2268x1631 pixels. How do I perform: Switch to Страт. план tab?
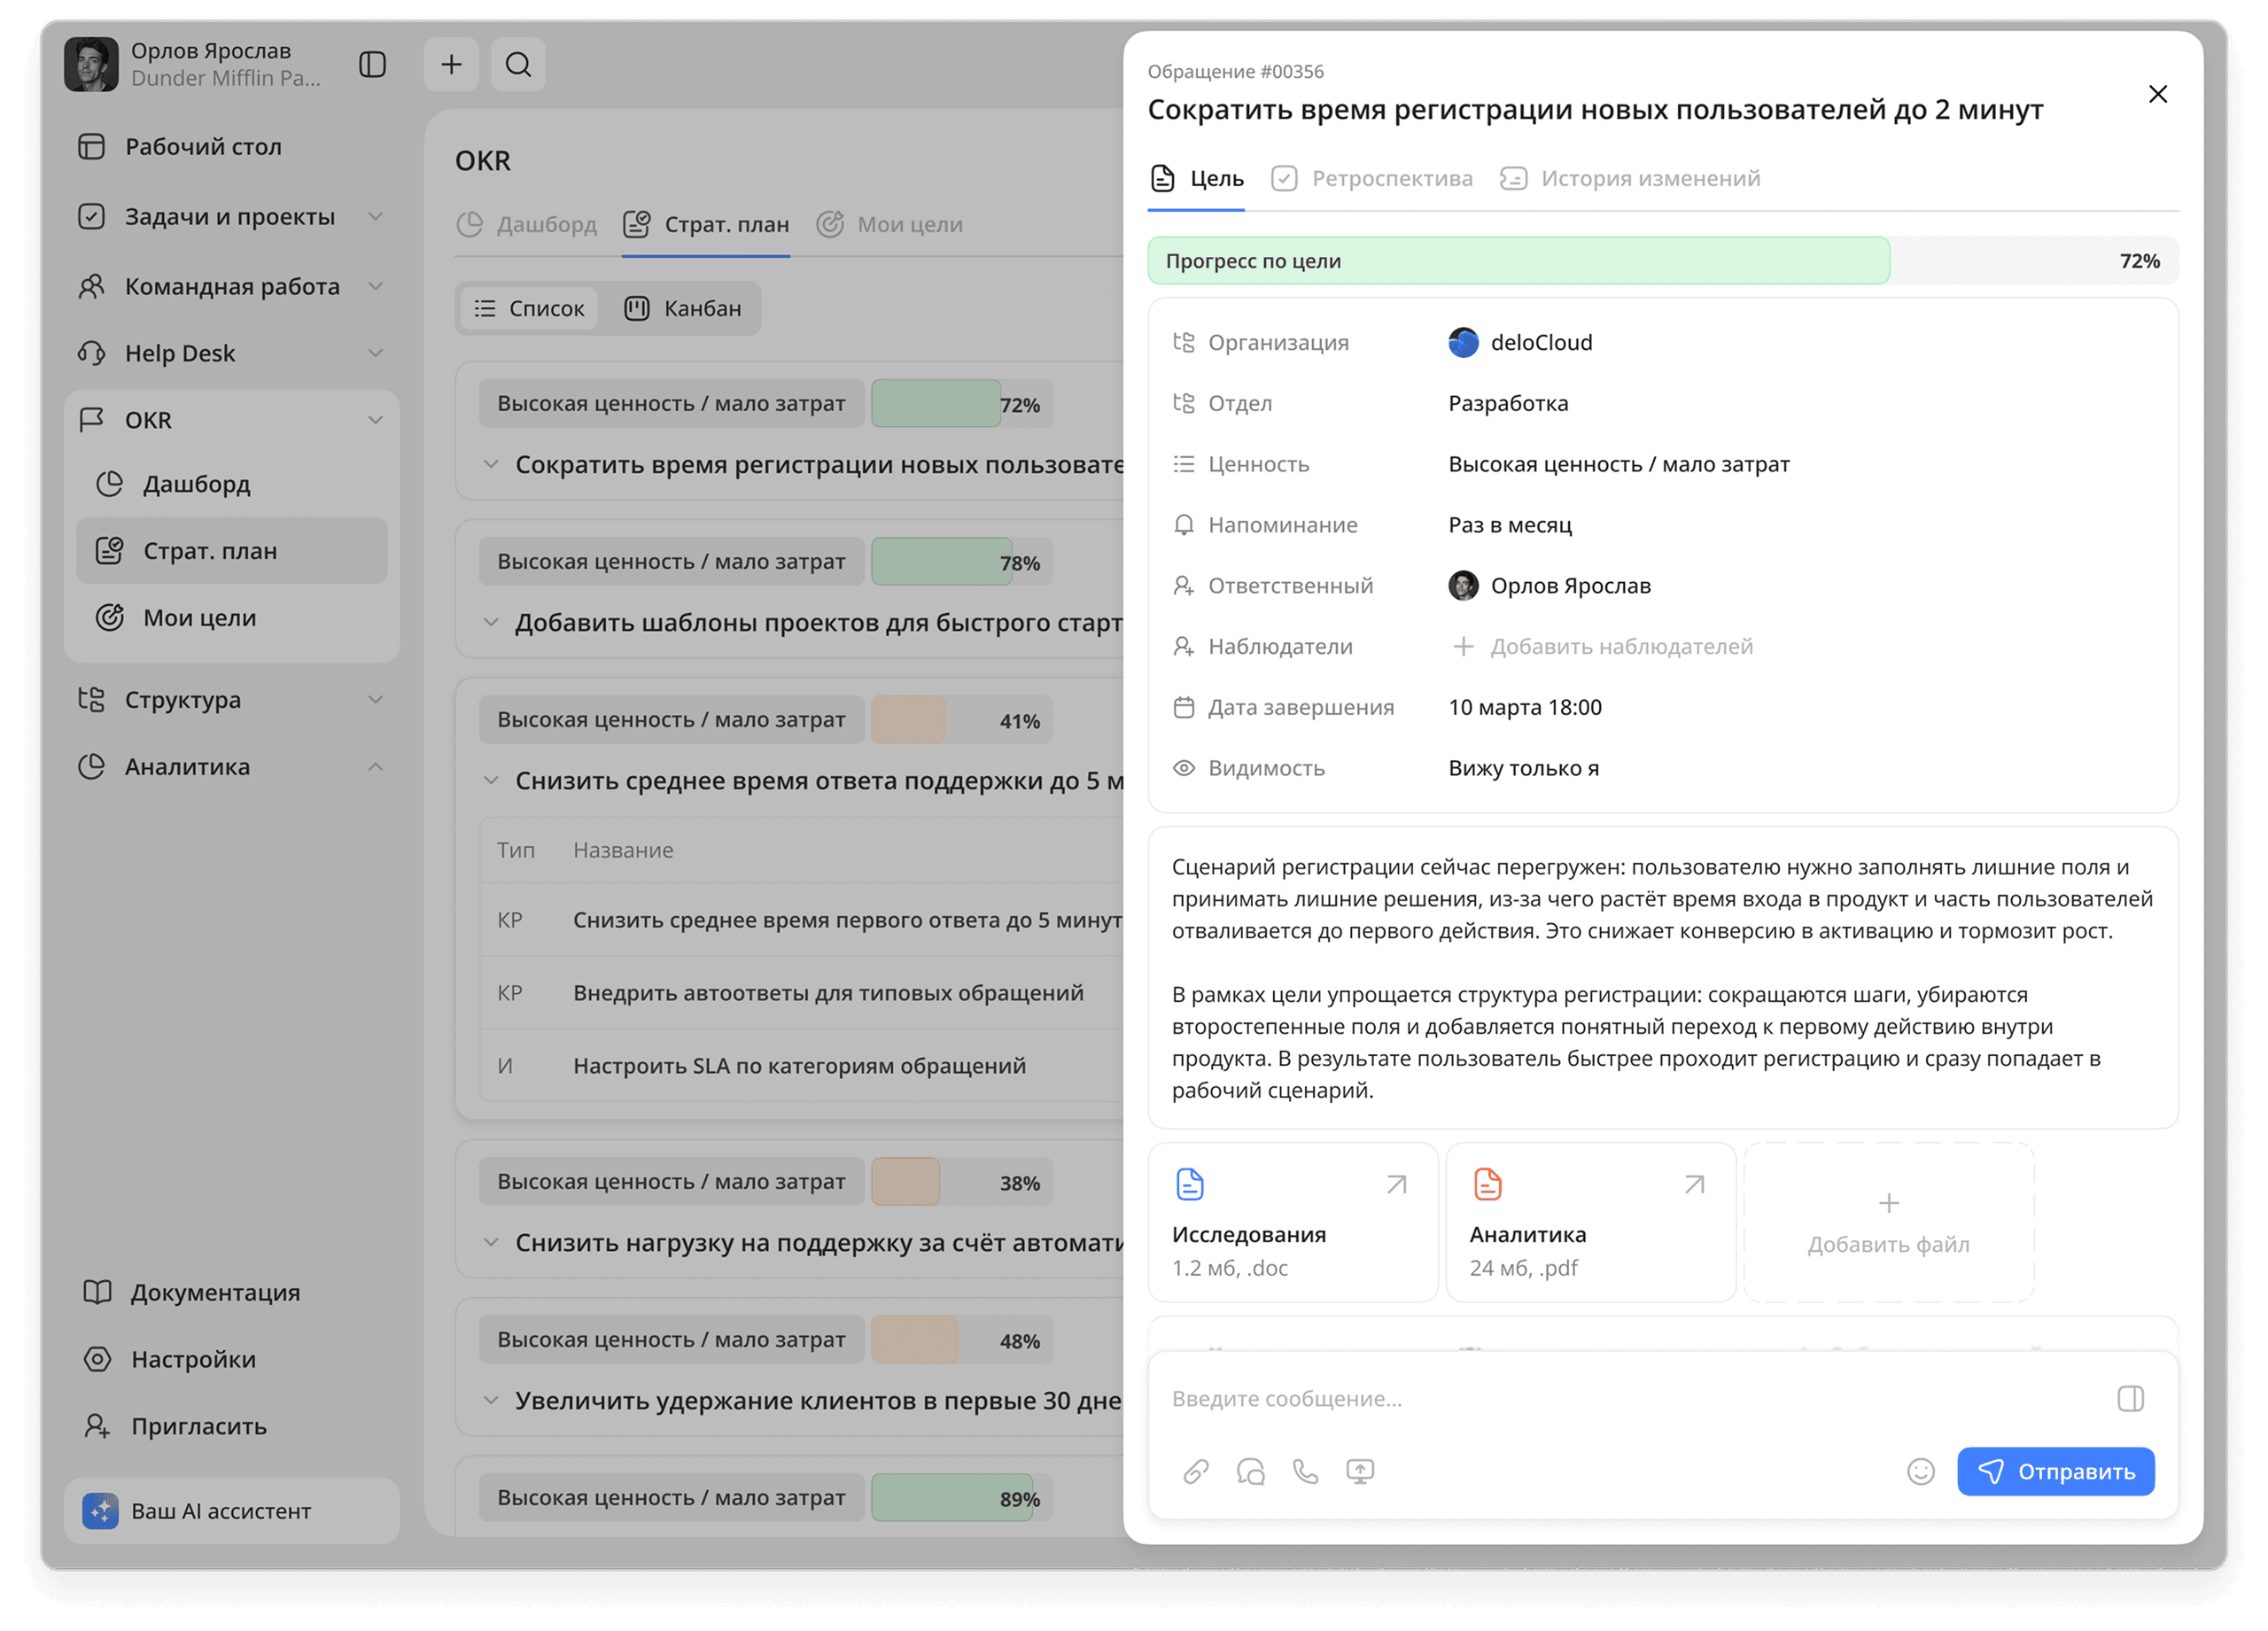706,225
